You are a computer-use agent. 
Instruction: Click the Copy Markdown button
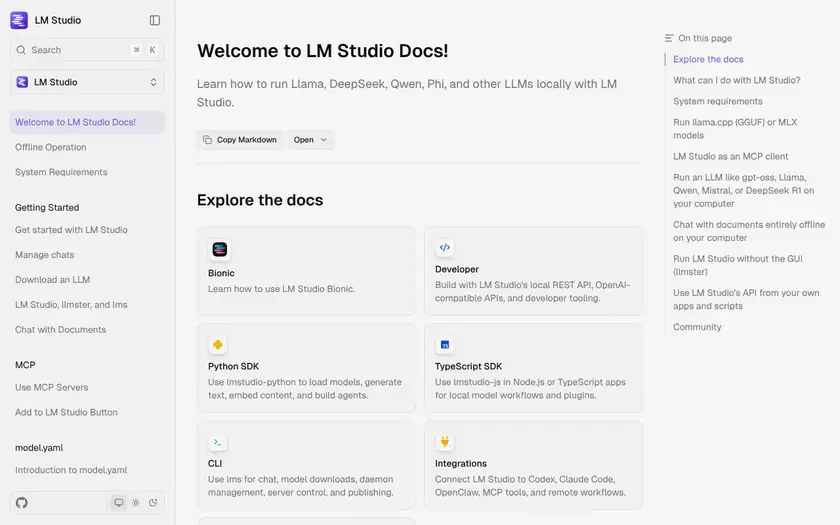pyautogui.click(x=239, y=140)
